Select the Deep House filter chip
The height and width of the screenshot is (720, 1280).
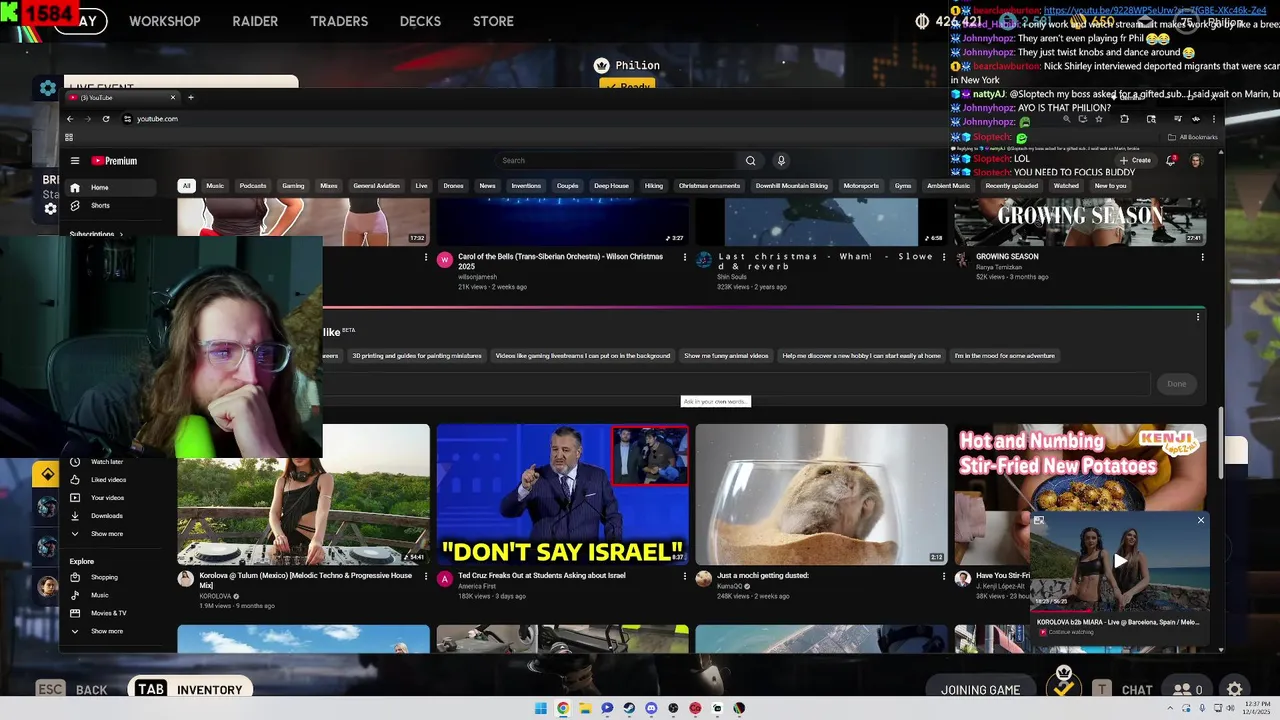(611, 186)
